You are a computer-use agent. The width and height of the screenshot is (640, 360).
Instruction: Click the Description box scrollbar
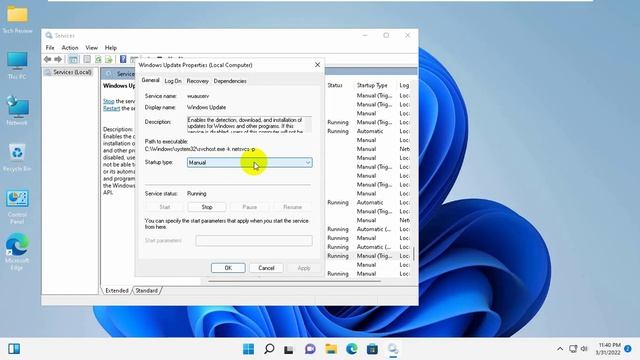point(309,125)
